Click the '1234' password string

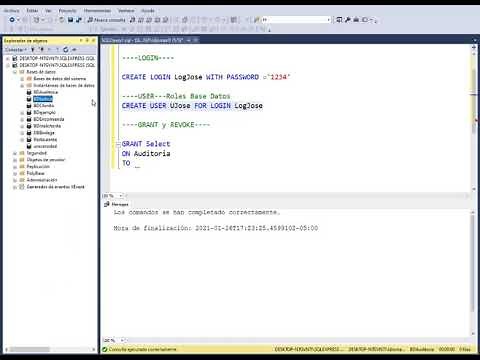tap(278, 77)
